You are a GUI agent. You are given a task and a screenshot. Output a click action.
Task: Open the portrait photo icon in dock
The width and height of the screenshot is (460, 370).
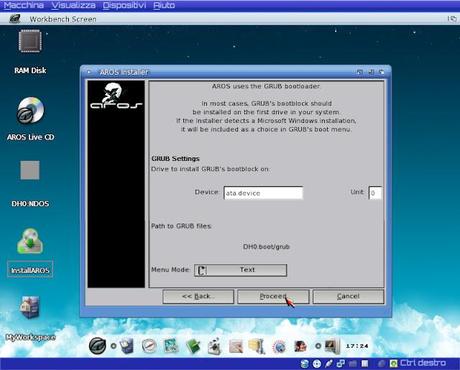pyautogui.click(x=300, y=346)
